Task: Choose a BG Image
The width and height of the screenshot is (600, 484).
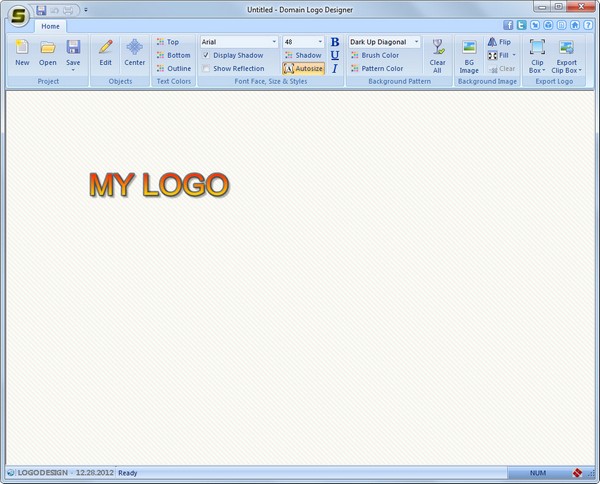Action: point(469,56)
